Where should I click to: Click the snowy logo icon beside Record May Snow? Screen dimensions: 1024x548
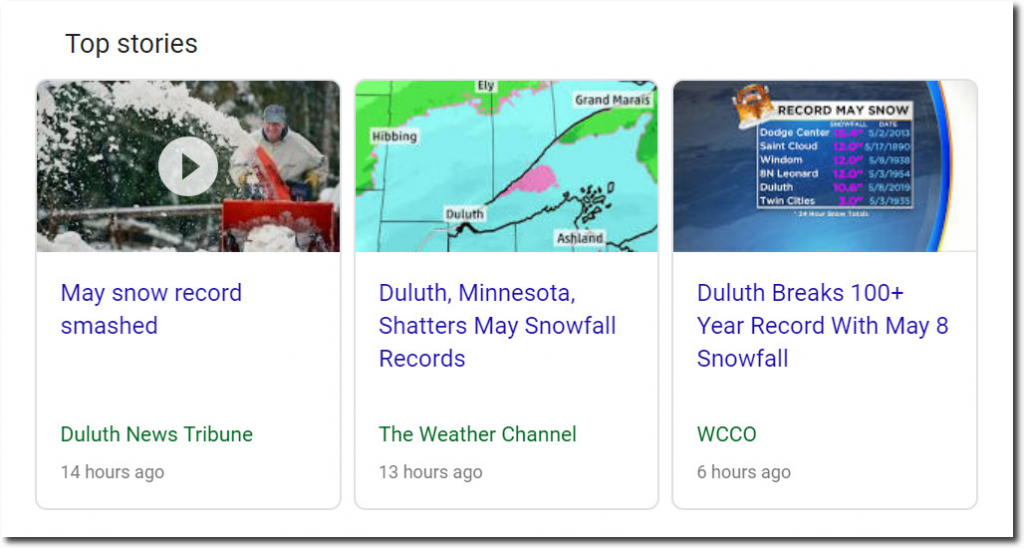click(x=752, y=107)
